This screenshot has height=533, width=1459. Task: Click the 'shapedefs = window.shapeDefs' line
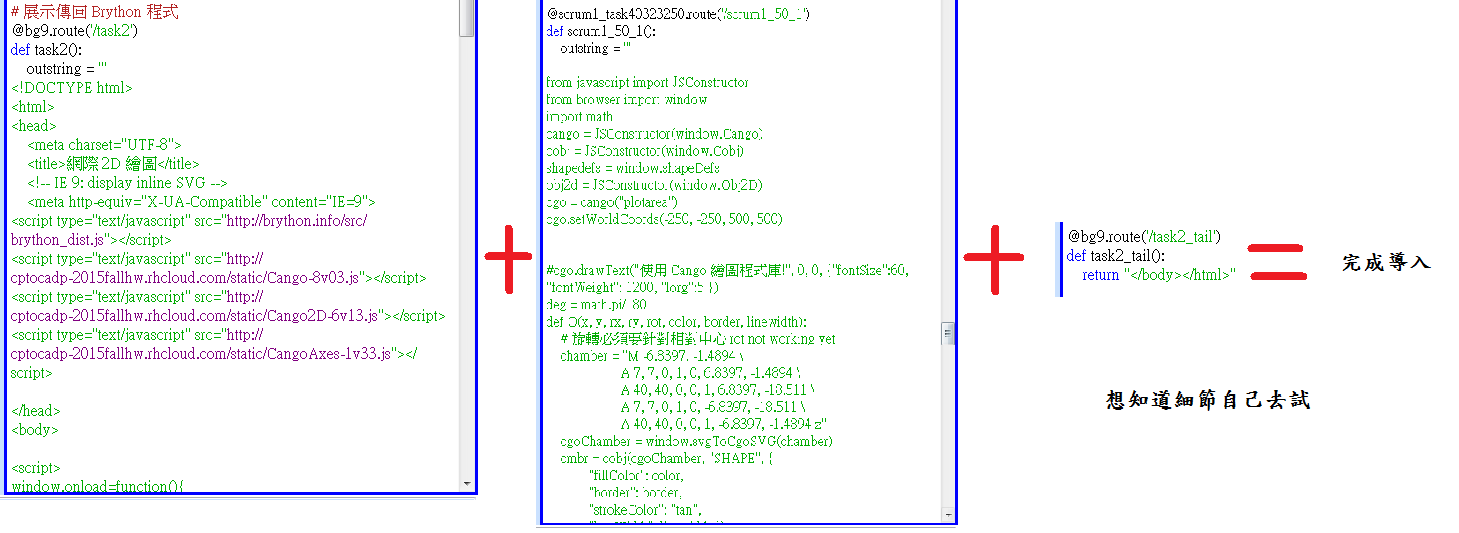pyautogui.click(x=632, y=168)
